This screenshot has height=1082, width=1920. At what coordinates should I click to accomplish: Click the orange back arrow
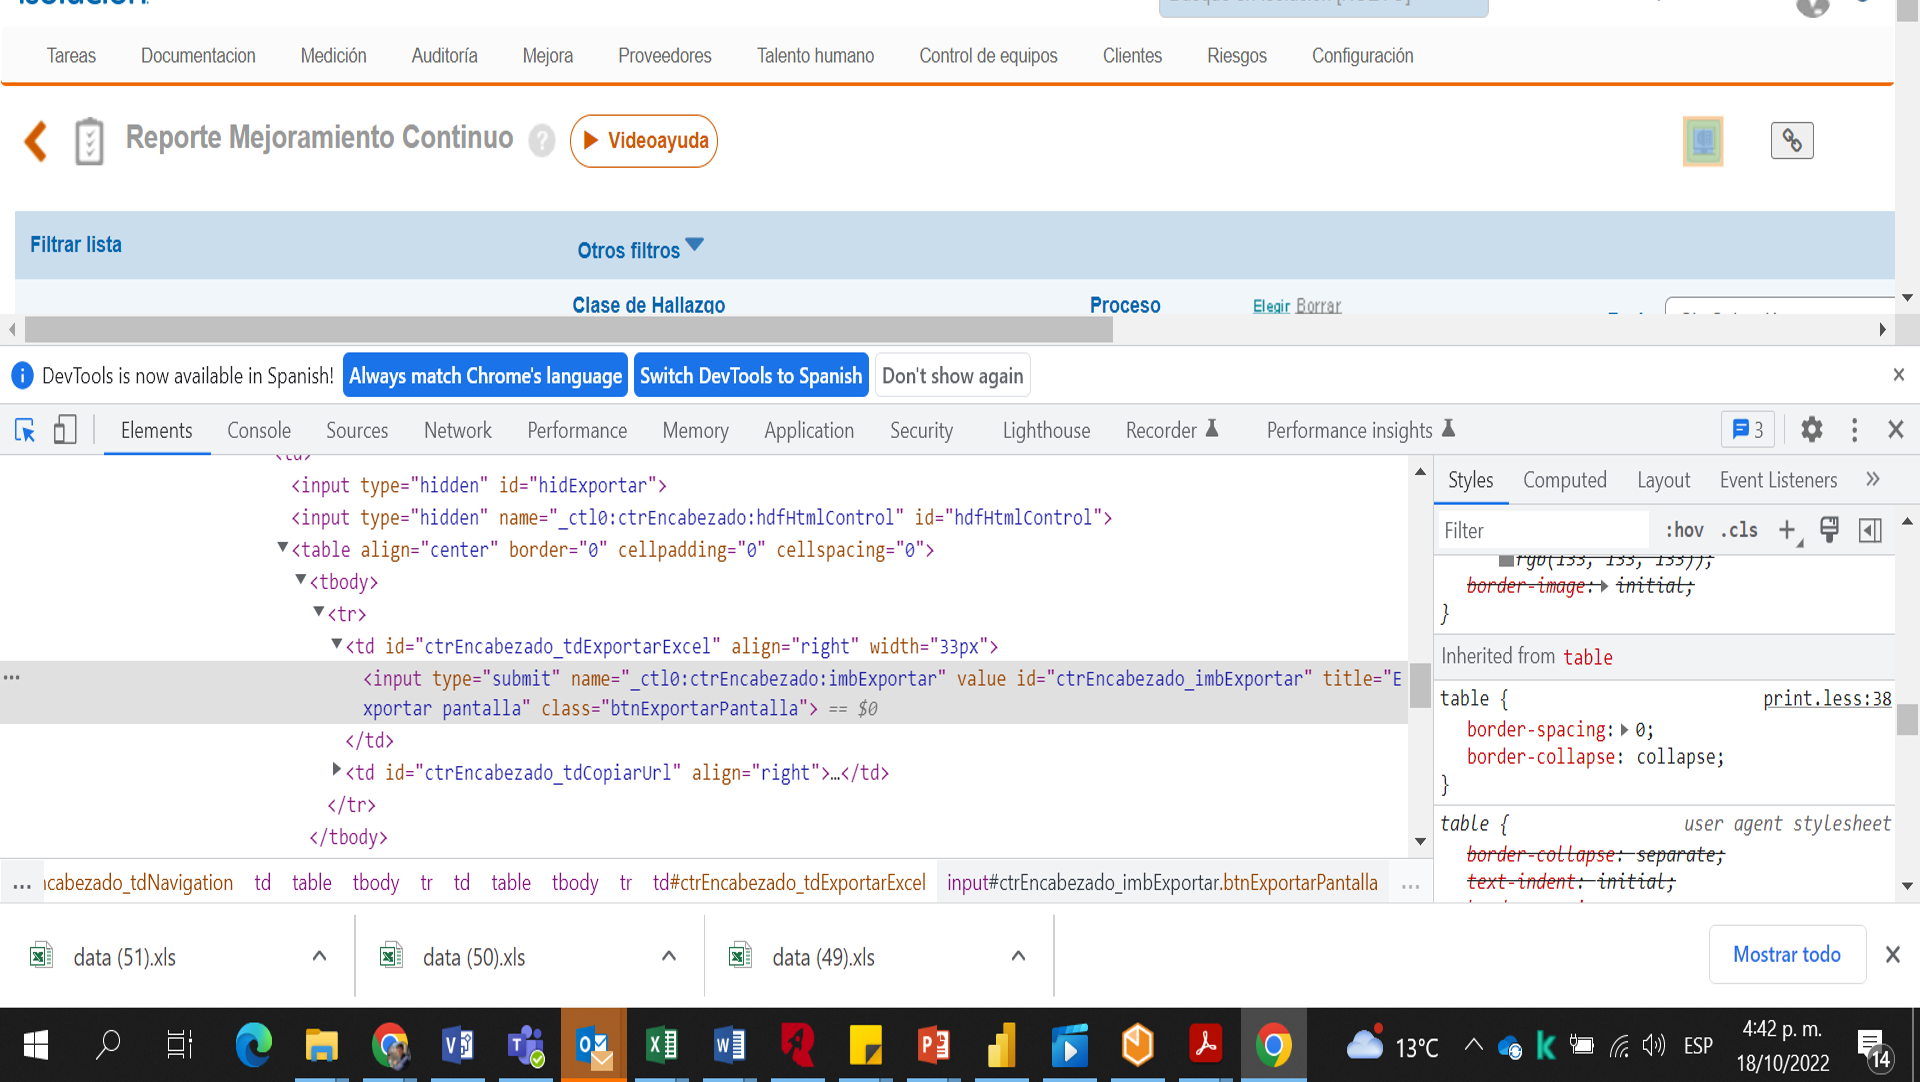point(37,141)
